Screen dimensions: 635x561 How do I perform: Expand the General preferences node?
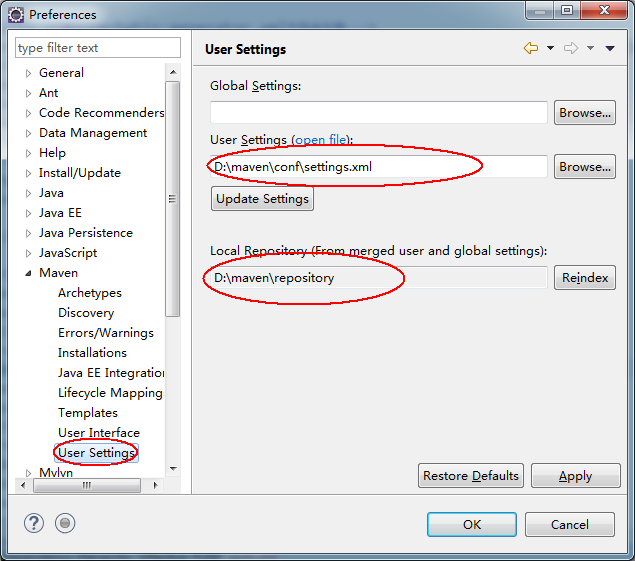point(28,73)
